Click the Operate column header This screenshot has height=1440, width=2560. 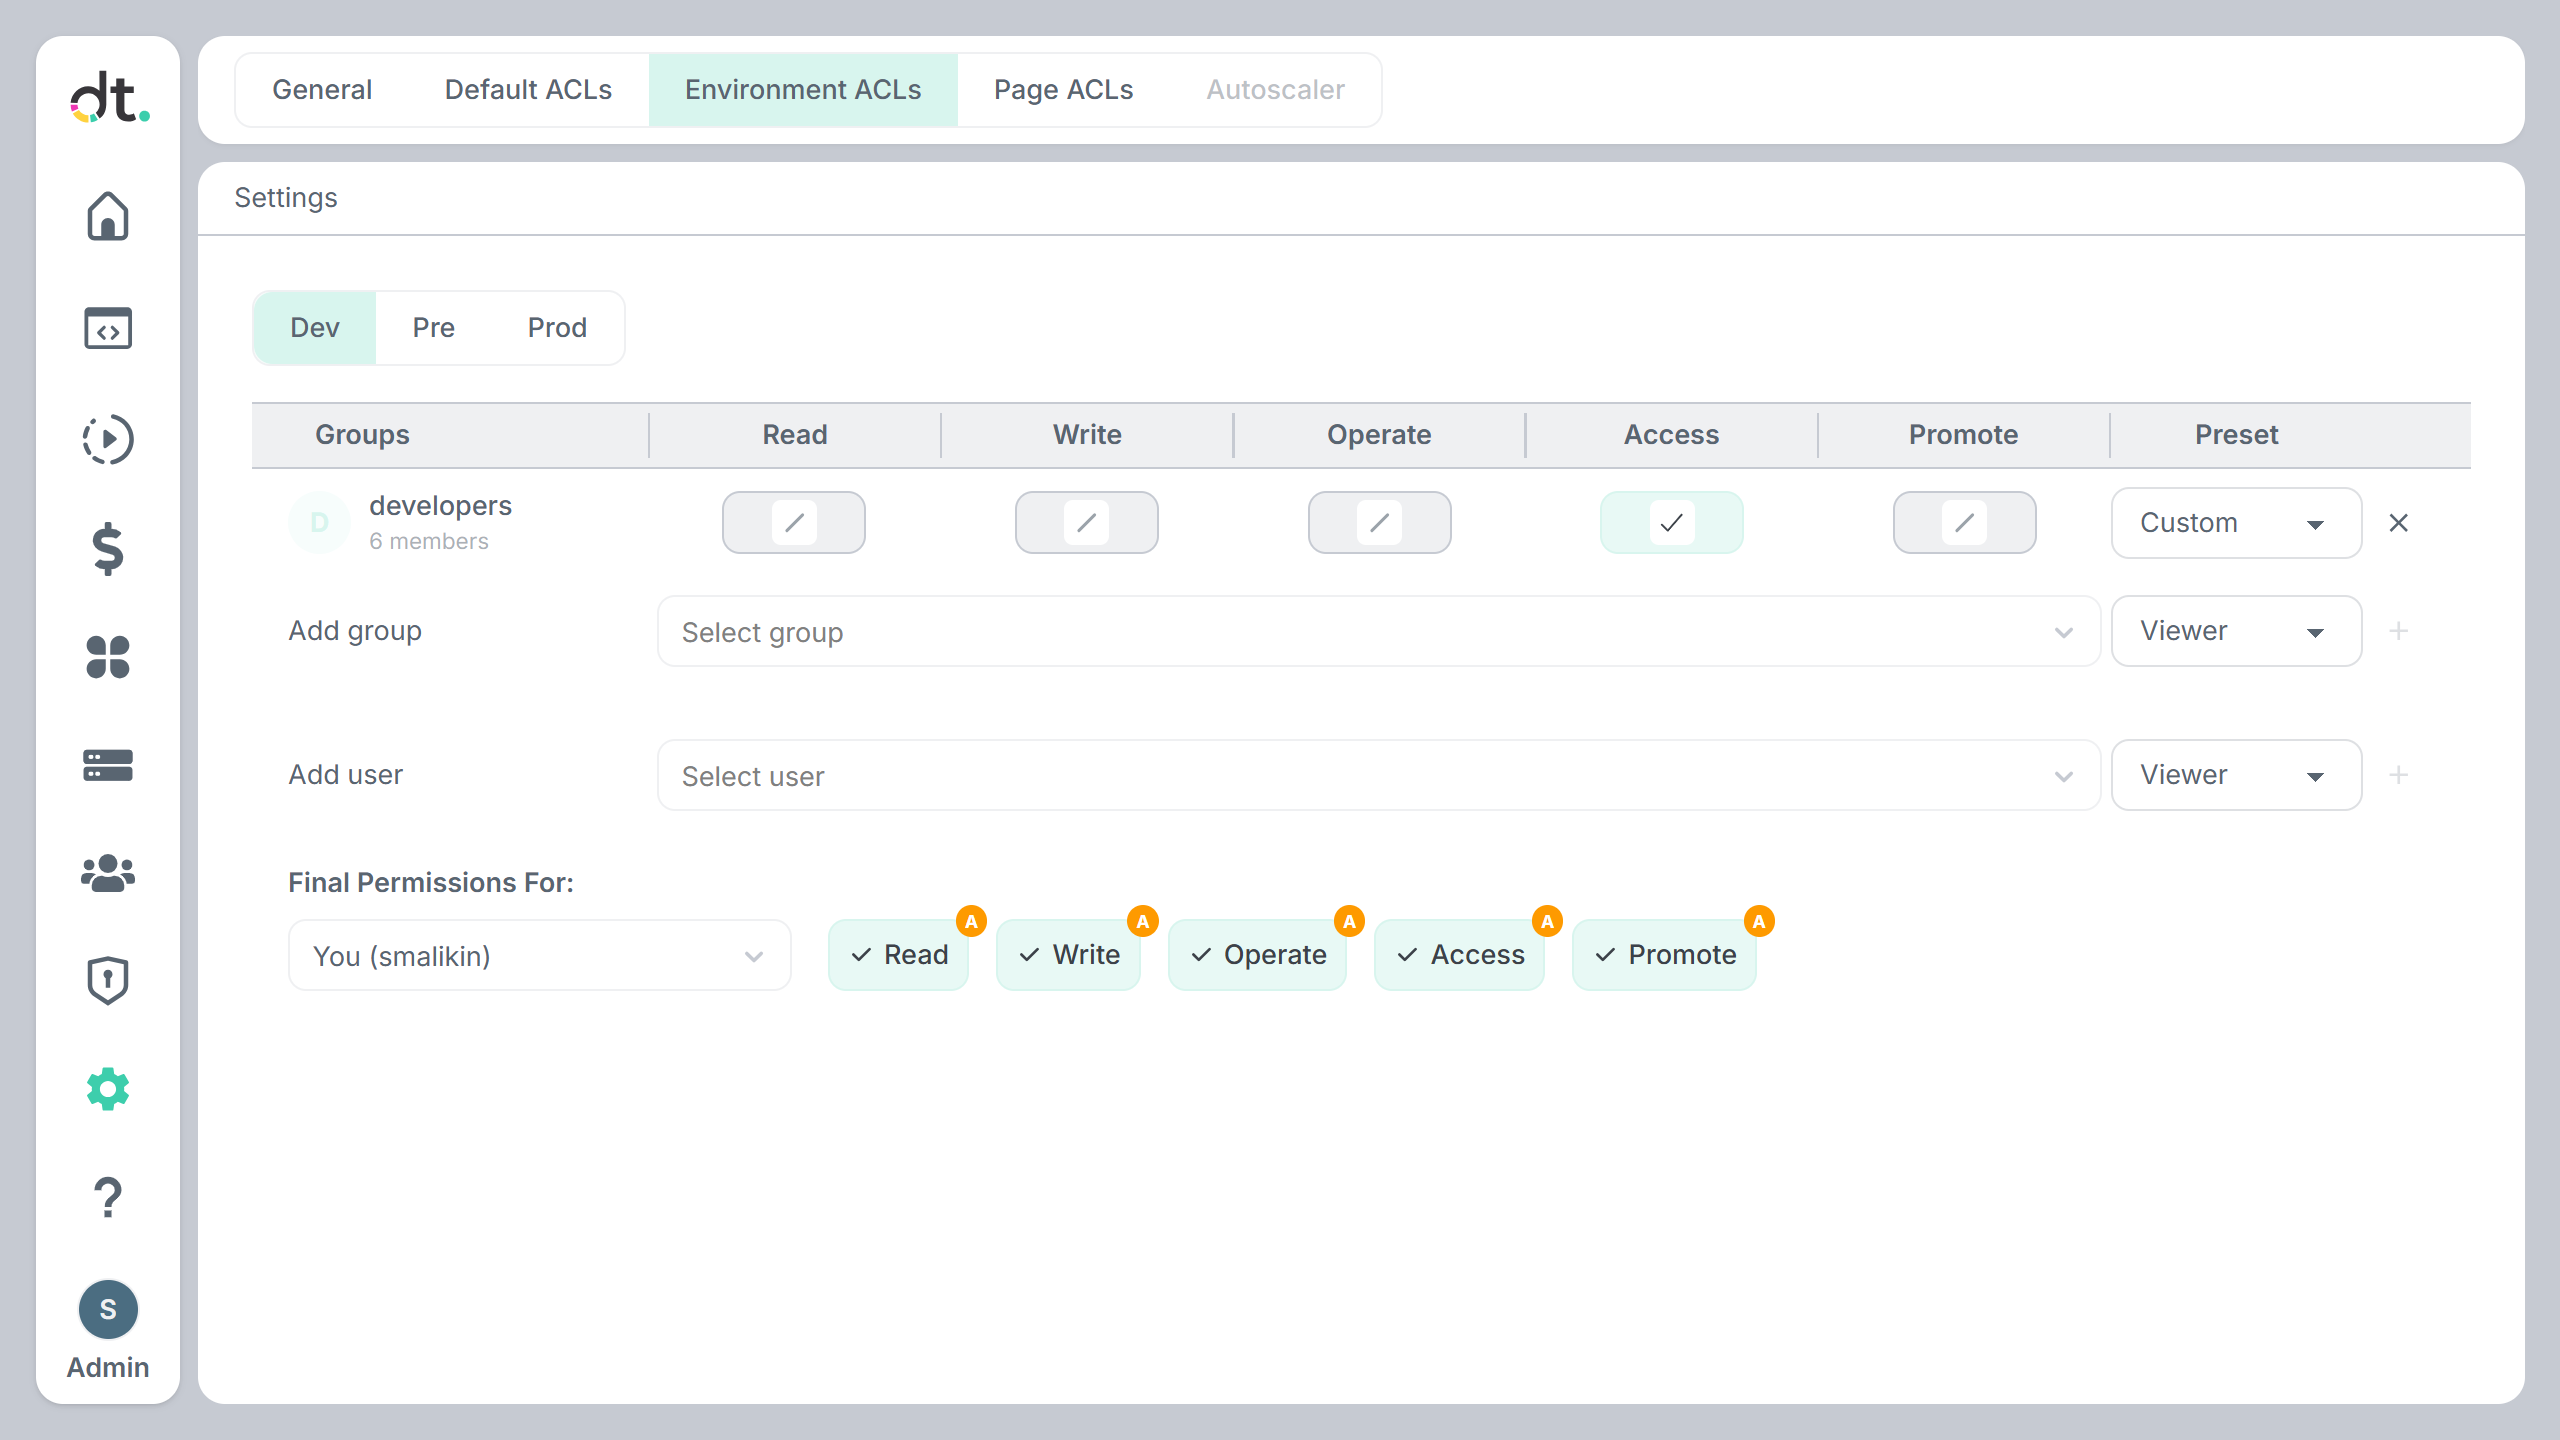[1379, 435]
